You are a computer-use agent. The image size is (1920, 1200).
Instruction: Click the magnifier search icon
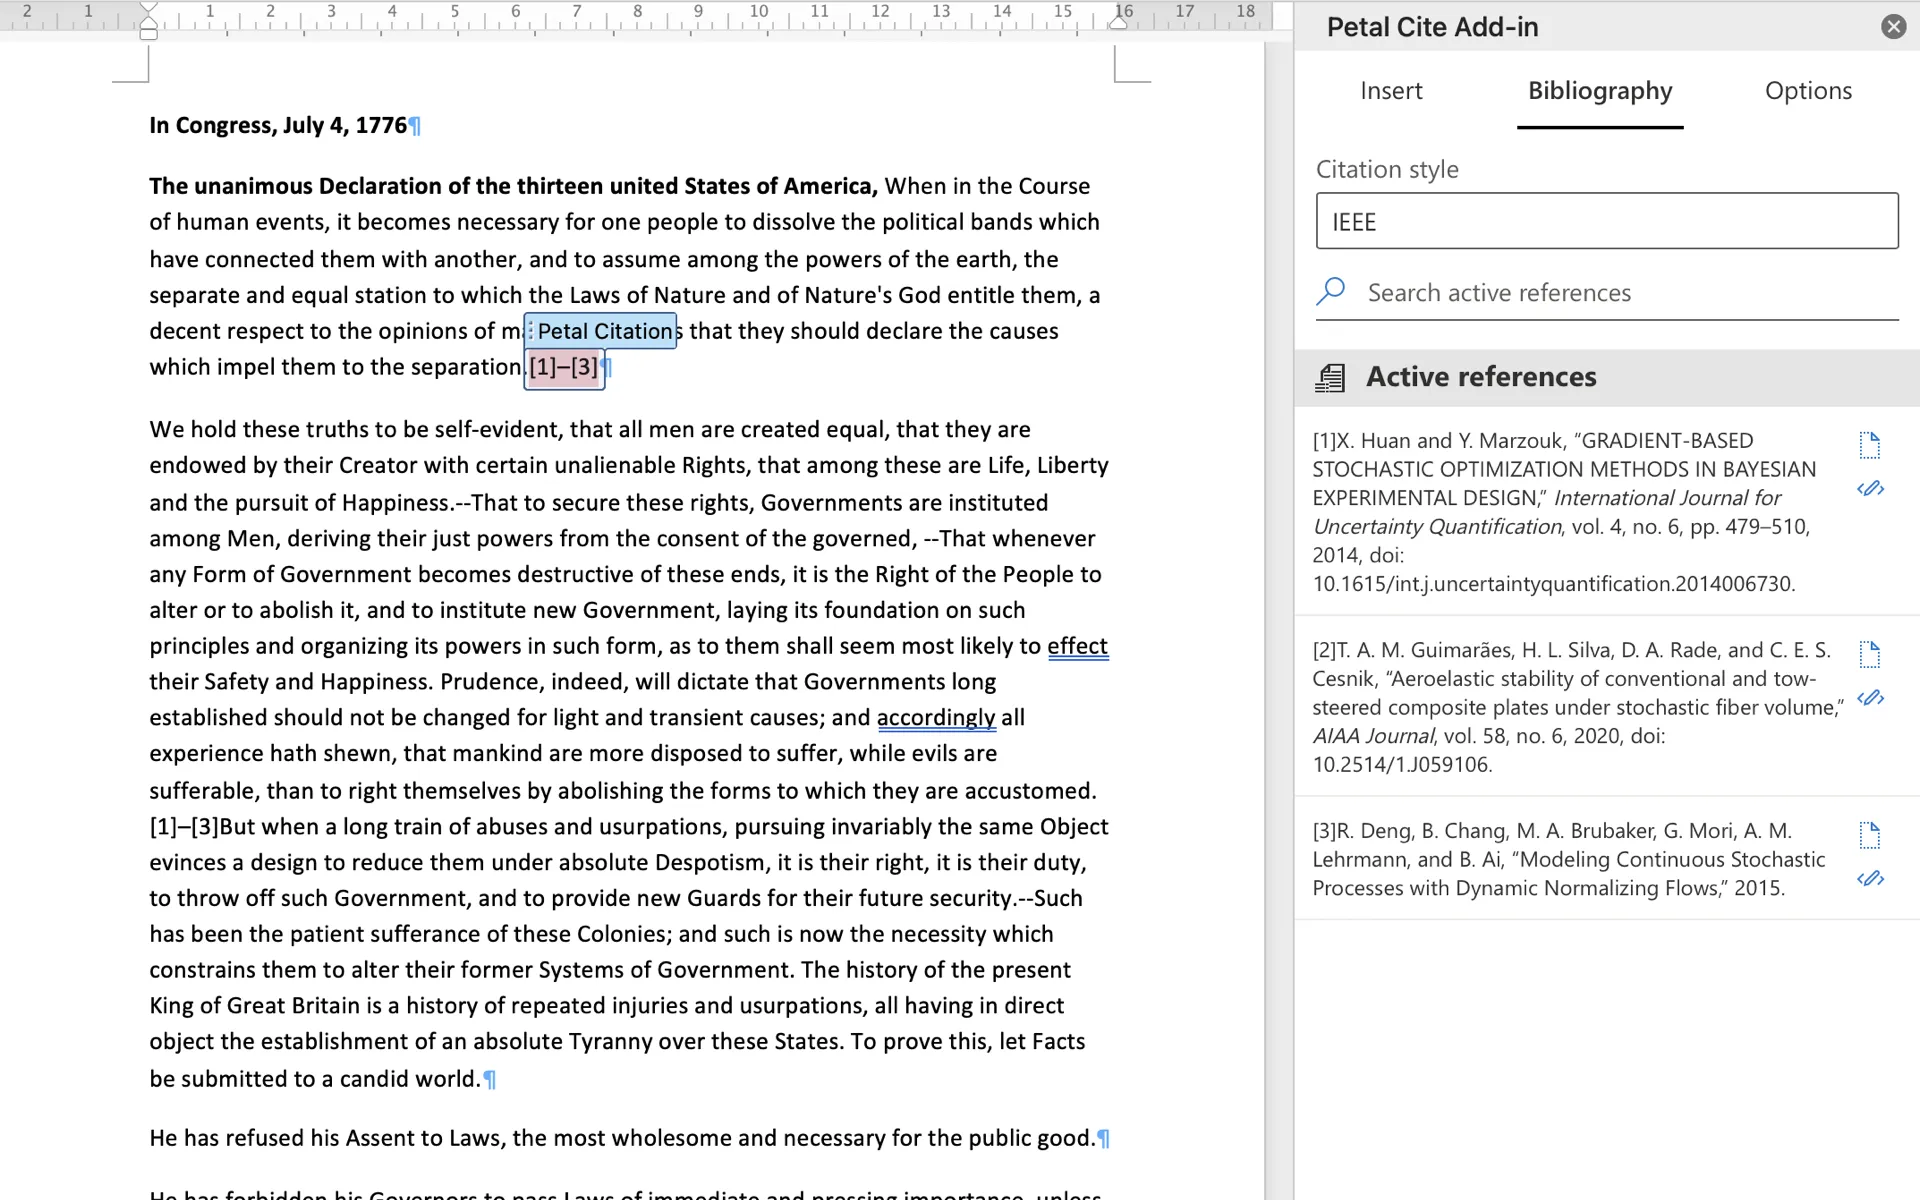coord(1331,291)
